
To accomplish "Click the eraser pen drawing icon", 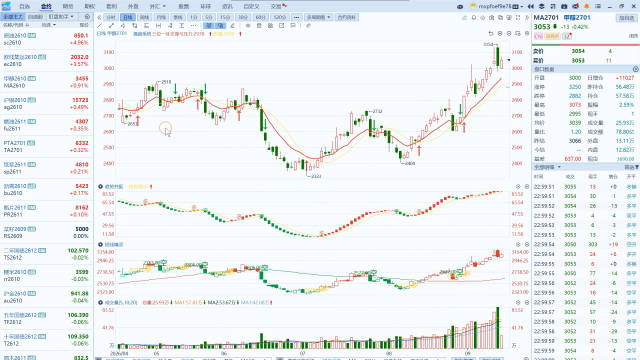I will point(232,25).
